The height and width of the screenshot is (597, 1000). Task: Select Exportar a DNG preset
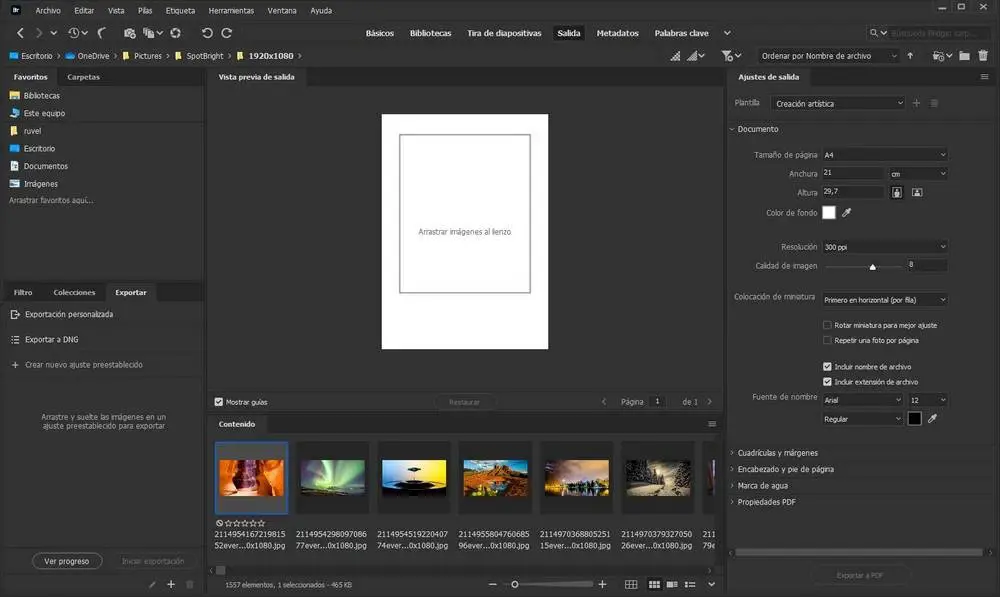(x=51, y=340)
